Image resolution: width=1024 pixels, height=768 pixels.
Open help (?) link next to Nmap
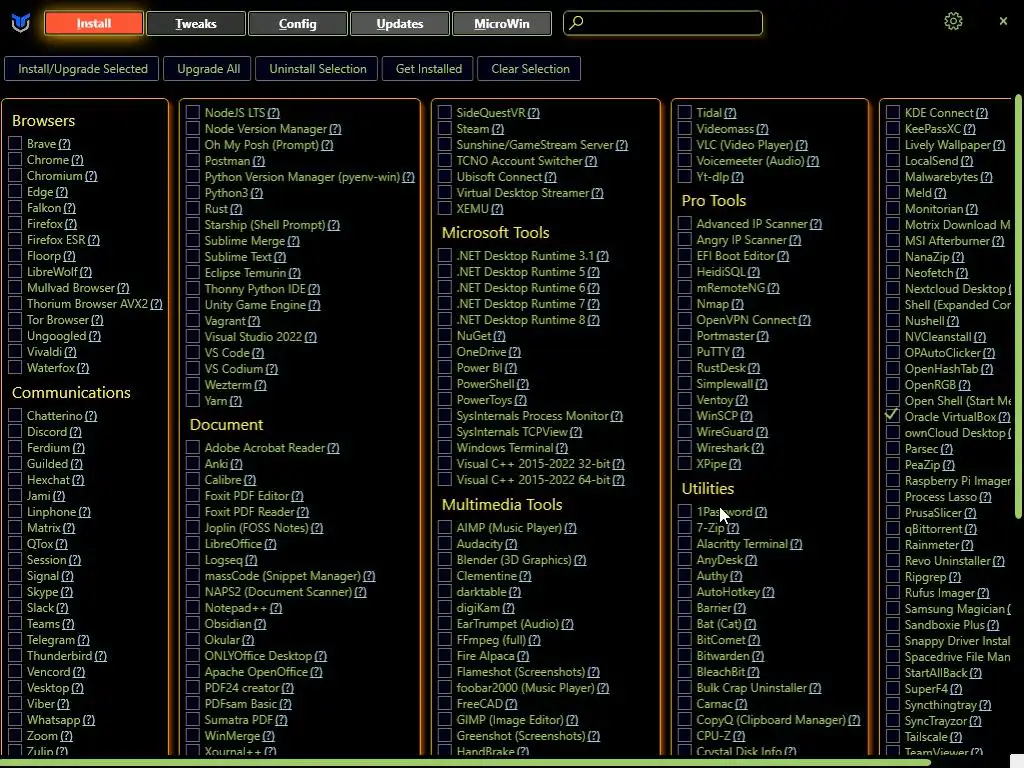point(737,304)
